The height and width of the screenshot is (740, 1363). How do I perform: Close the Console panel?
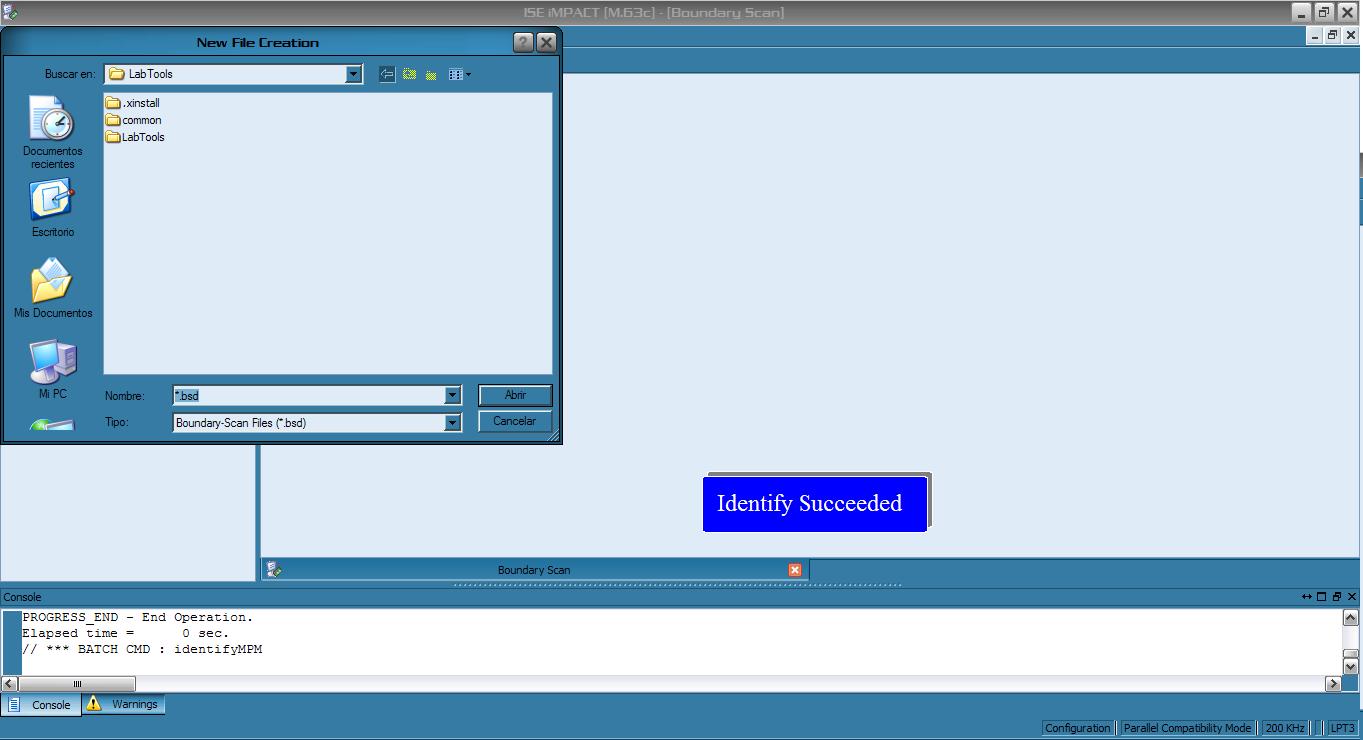click(x=1351, y=597)
